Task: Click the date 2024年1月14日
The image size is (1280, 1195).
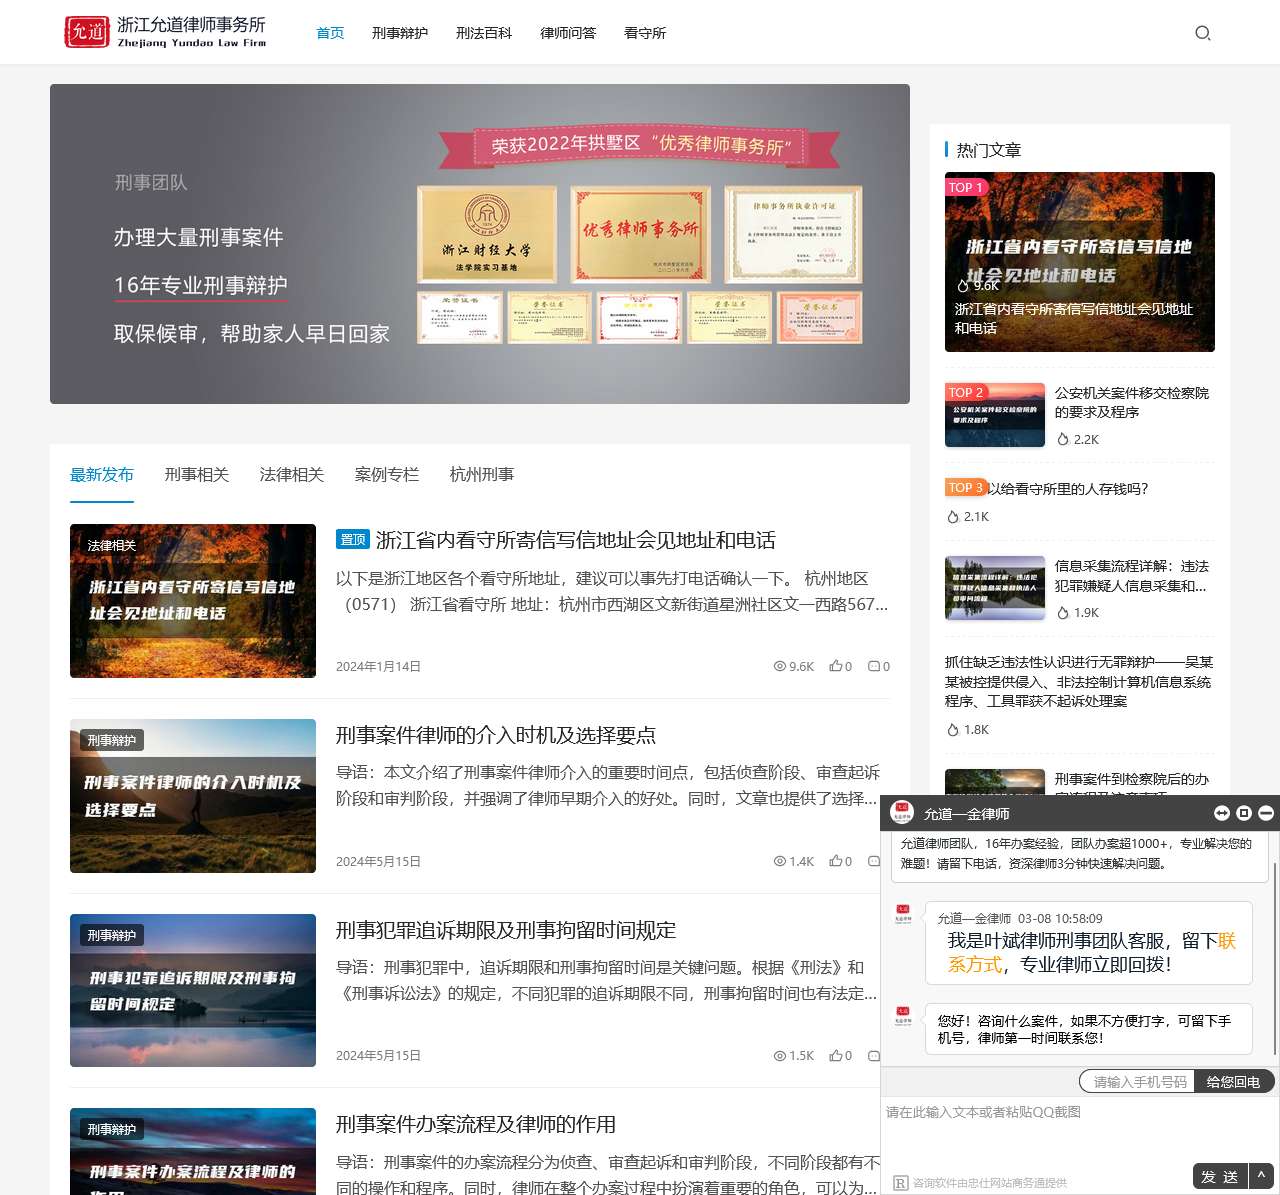Action: (378, 666)
